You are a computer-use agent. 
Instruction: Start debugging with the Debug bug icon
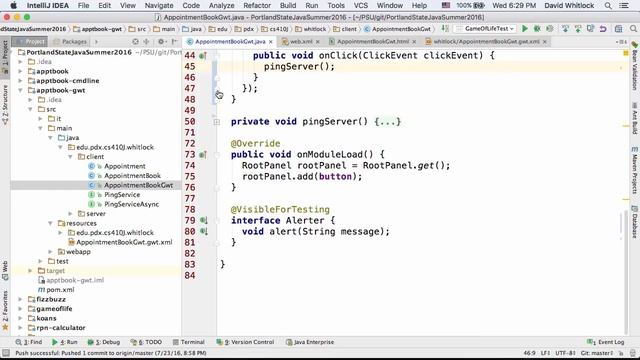pyautogui.click(x=537, y=29)
